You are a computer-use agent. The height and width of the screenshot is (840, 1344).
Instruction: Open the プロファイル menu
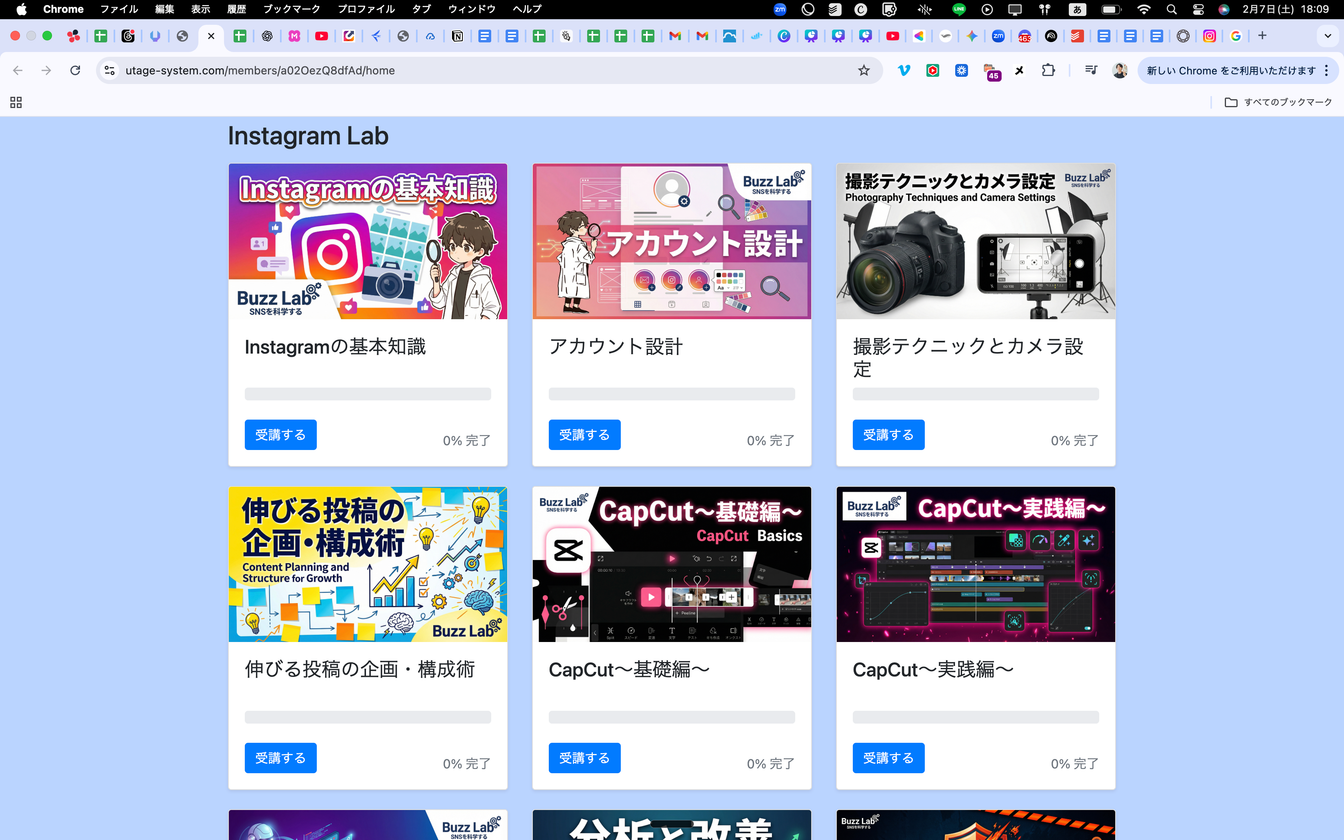coord(366,9)
